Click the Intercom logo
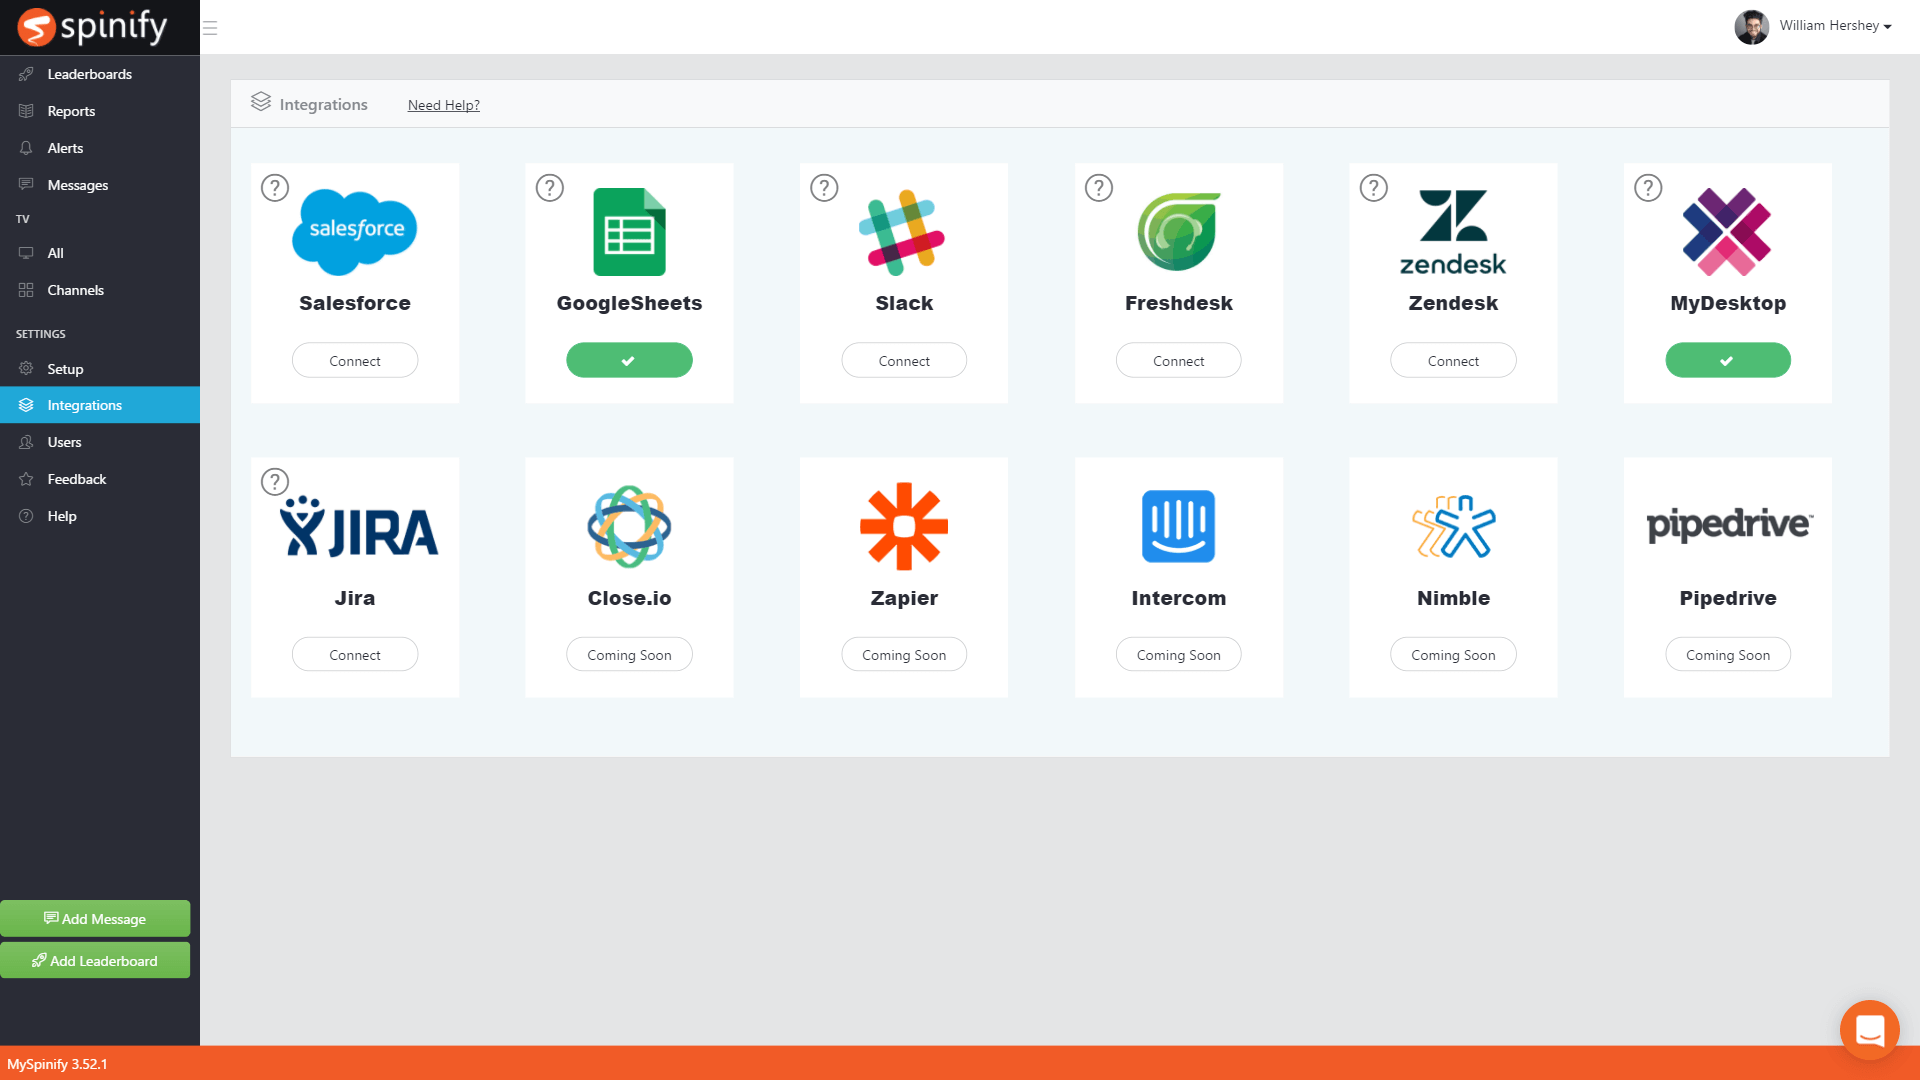The image size is (1920, 1080). point(1179,526)
